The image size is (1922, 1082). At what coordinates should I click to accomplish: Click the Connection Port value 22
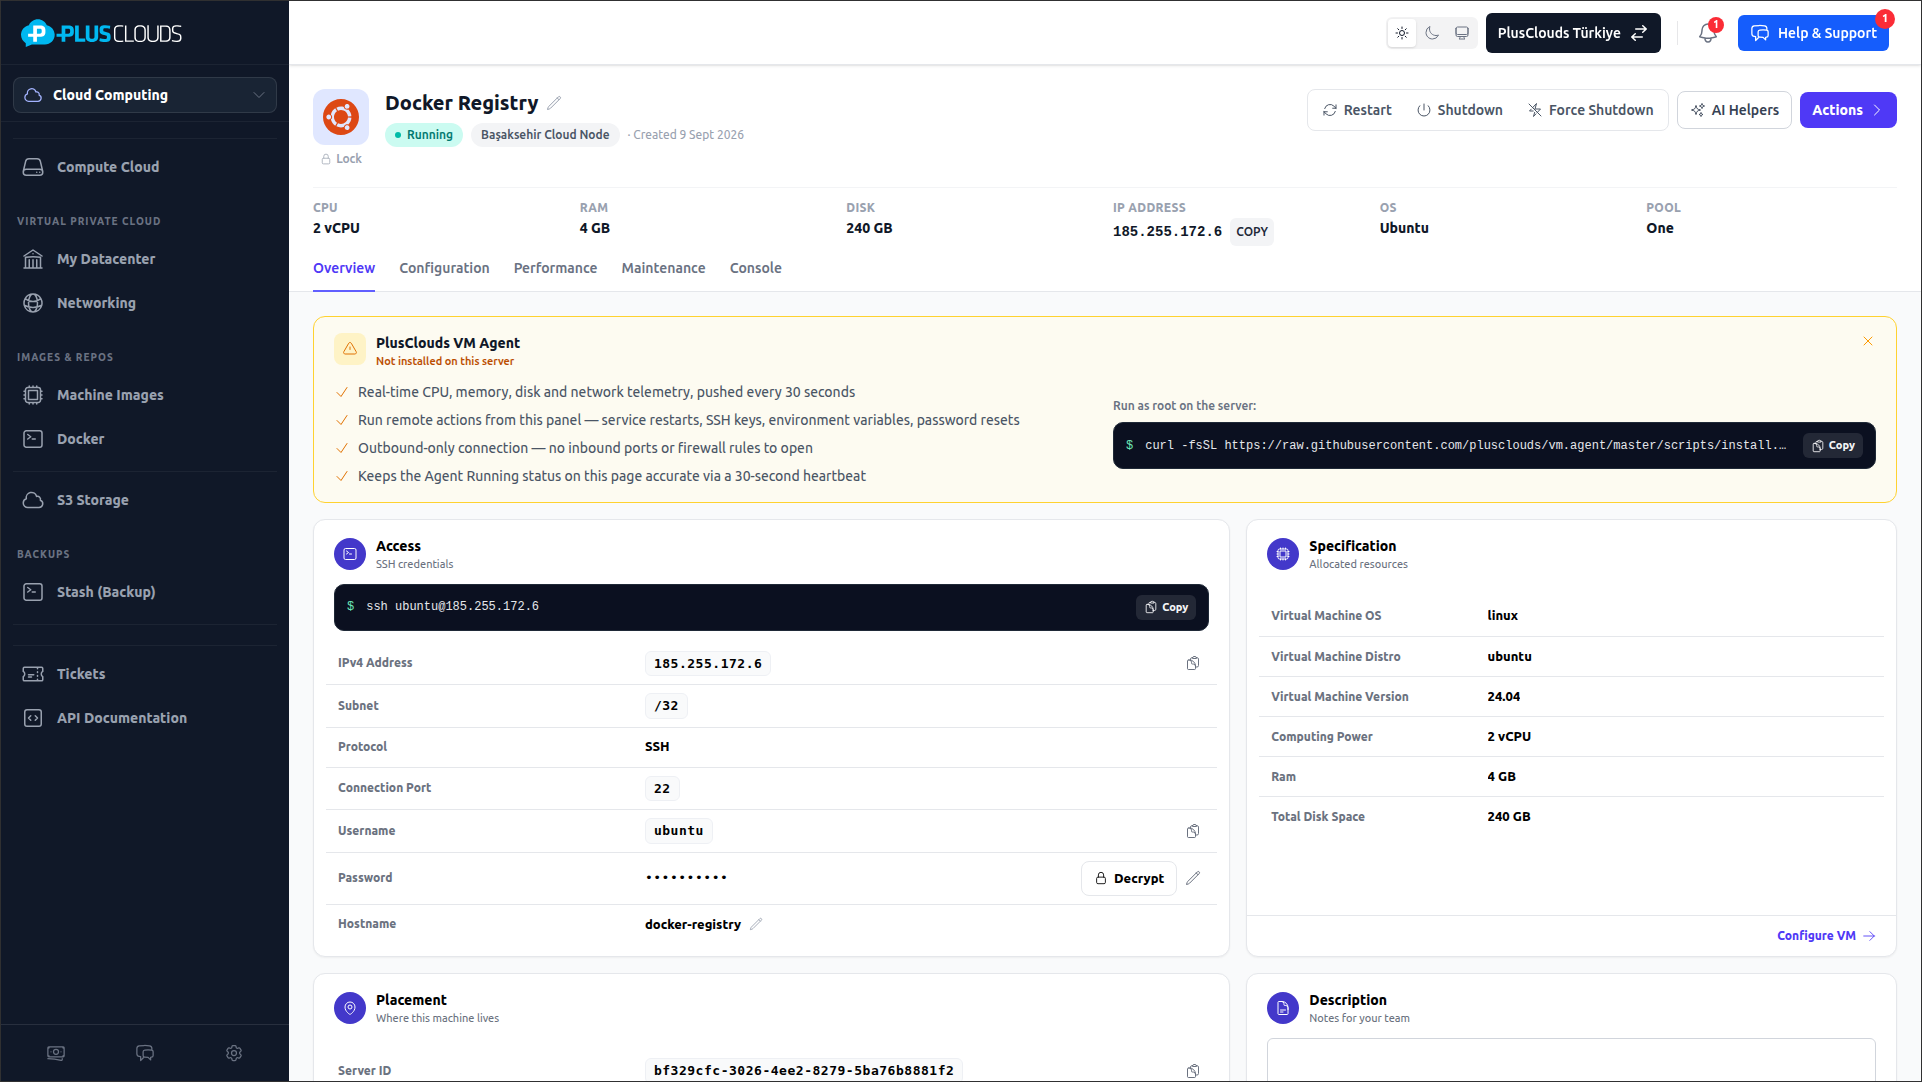pos(662,789)
